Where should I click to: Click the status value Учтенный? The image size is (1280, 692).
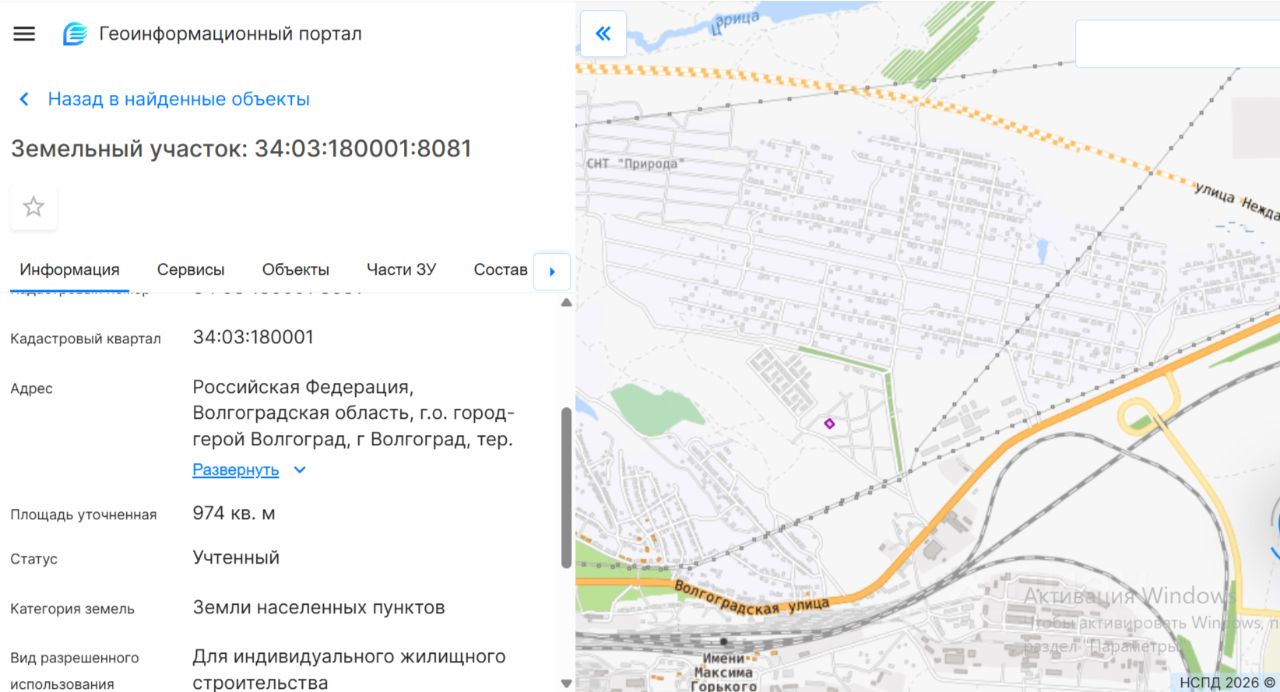(x=236, y=558)
